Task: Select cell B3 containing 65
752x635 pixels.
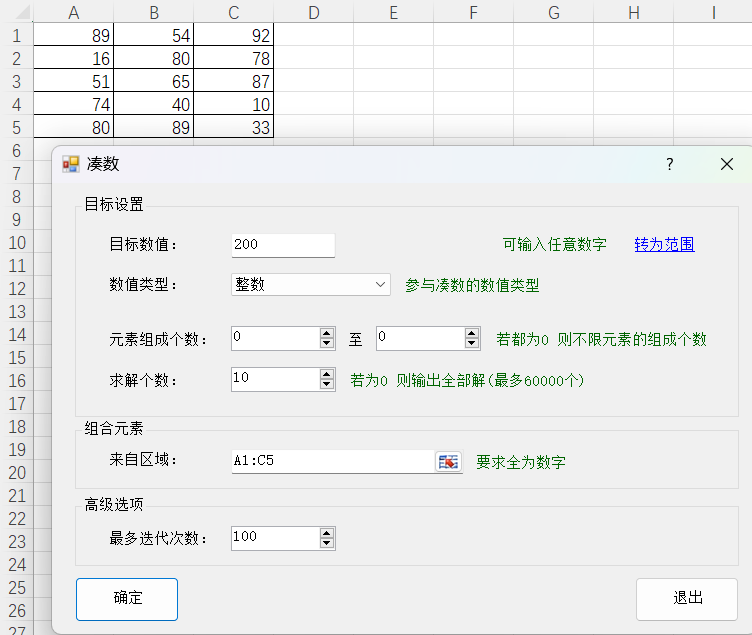Action: click(153, 81)
